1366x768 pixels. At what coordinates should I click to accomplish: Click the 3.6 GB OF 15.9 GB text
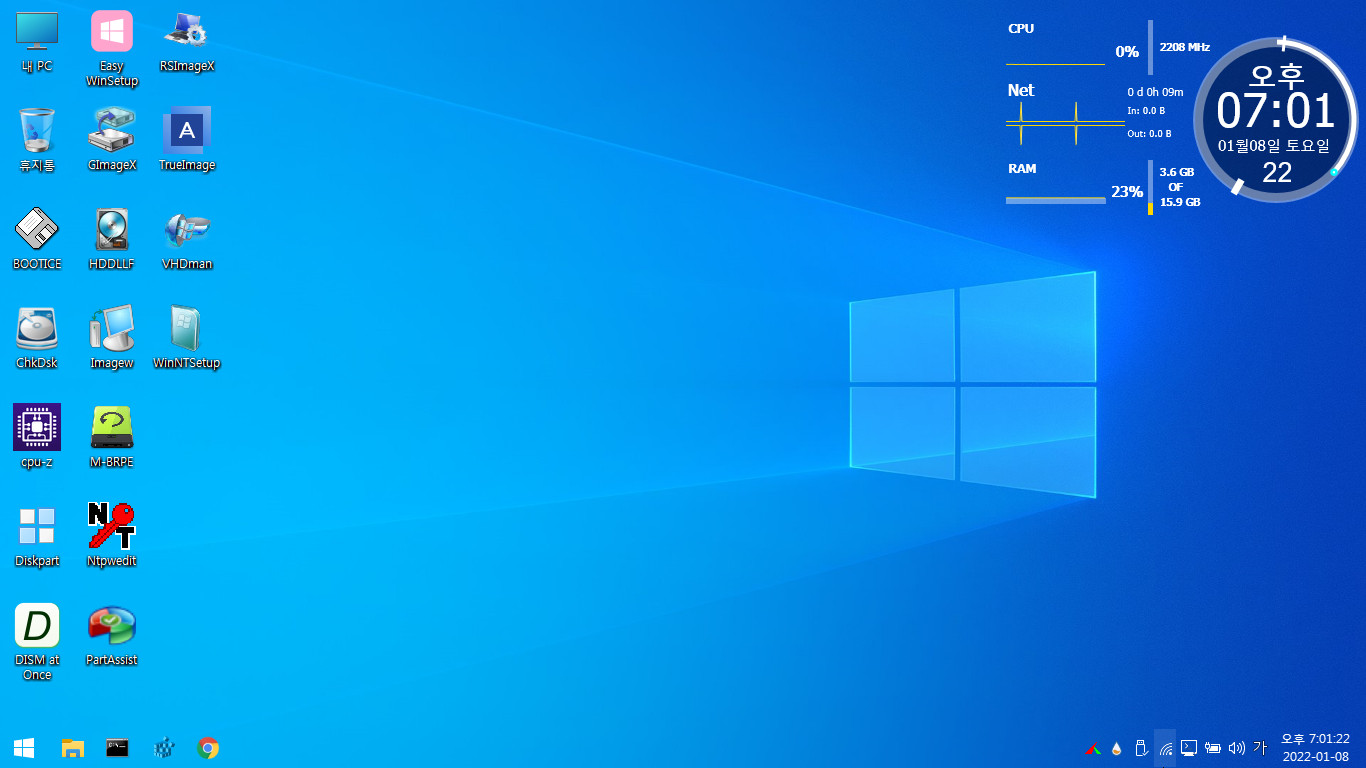click(1178, 187)
